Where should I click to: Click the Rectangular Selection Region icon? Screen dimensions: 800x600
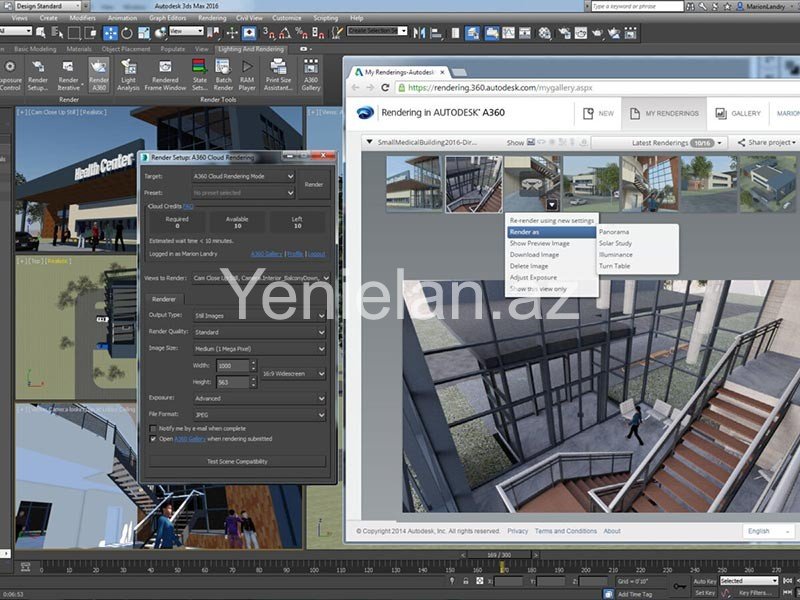click(74, 33)
